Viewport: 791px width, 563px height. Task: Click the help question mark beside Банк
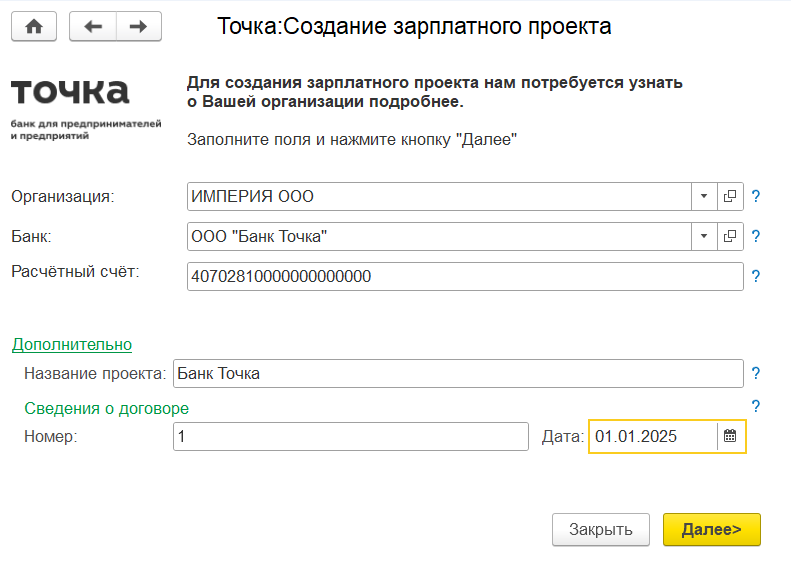(x=756, y=237)
